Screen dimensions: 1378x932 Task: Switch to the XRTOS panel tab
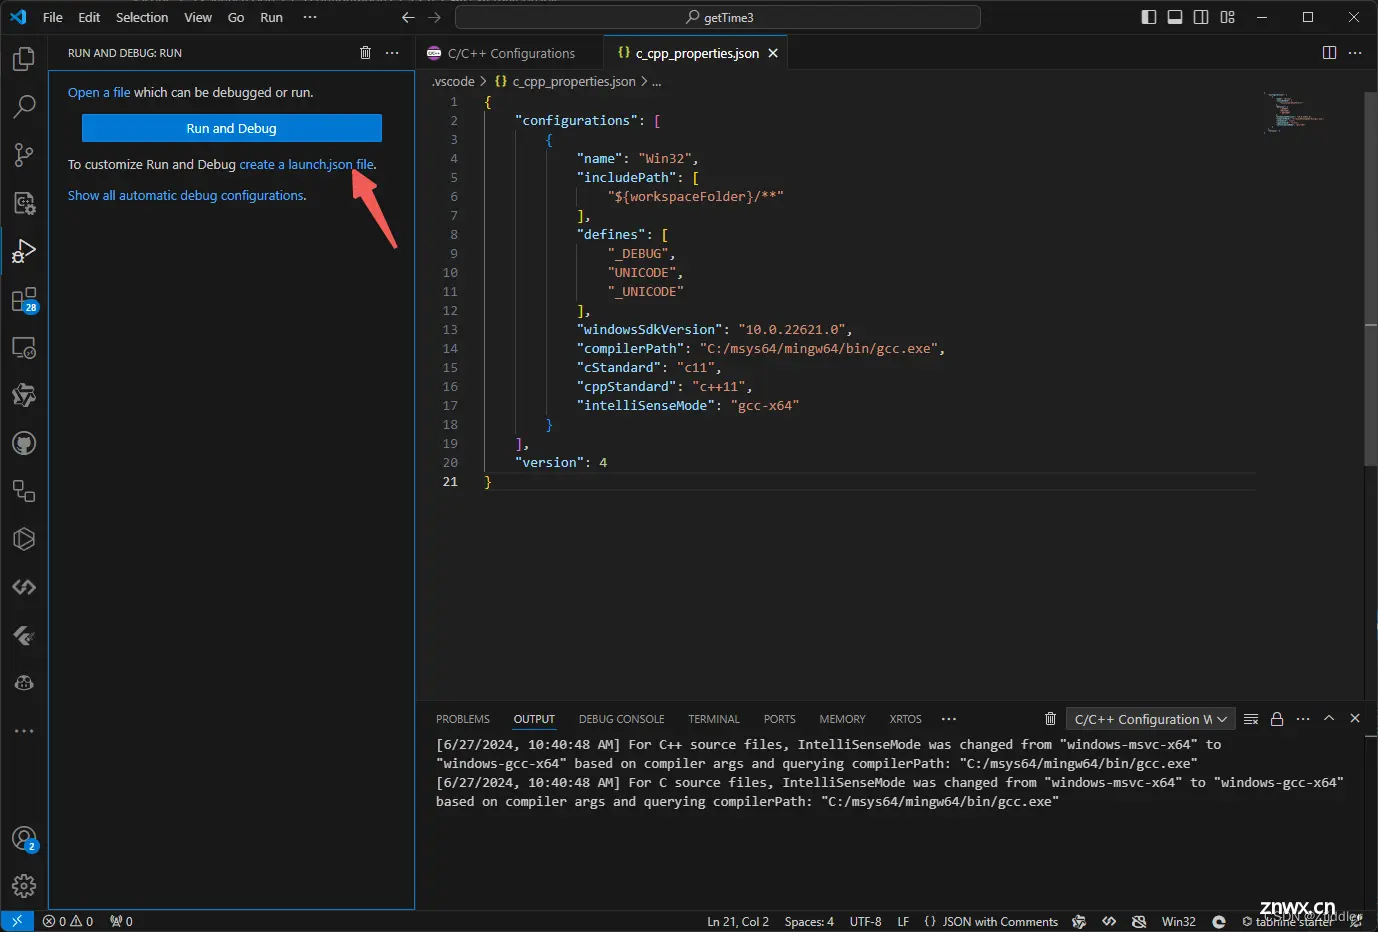906,719
